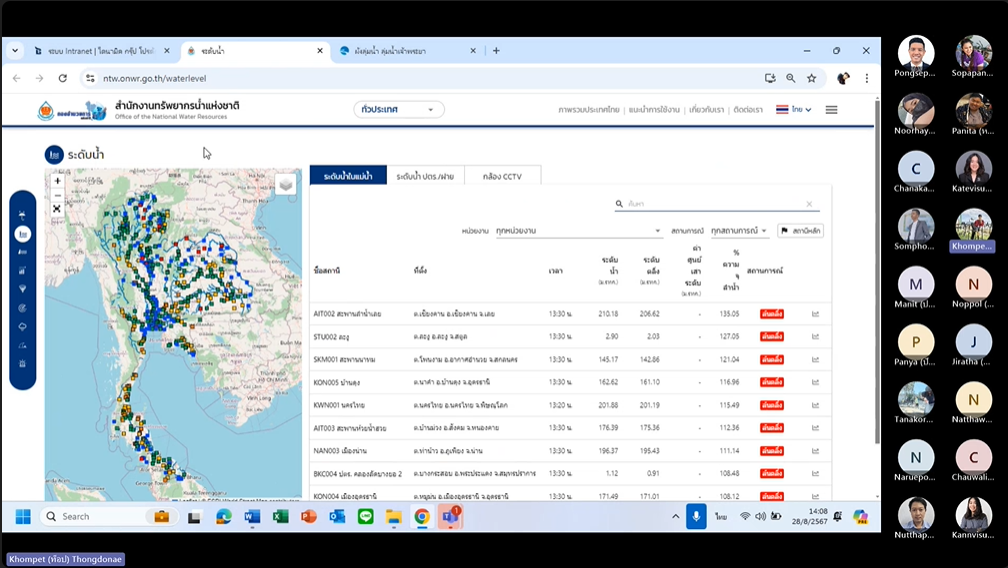1008x568 pixels.
Task: Open graph for SKM001 station row
Action: (816, 359)
